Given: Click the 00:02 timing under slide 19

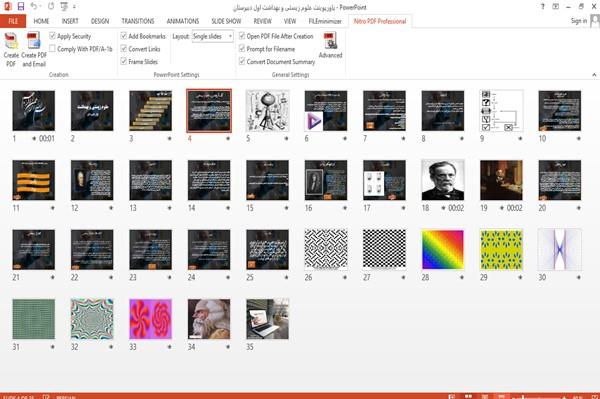Looking at the screenshot, I should (514, 208).
